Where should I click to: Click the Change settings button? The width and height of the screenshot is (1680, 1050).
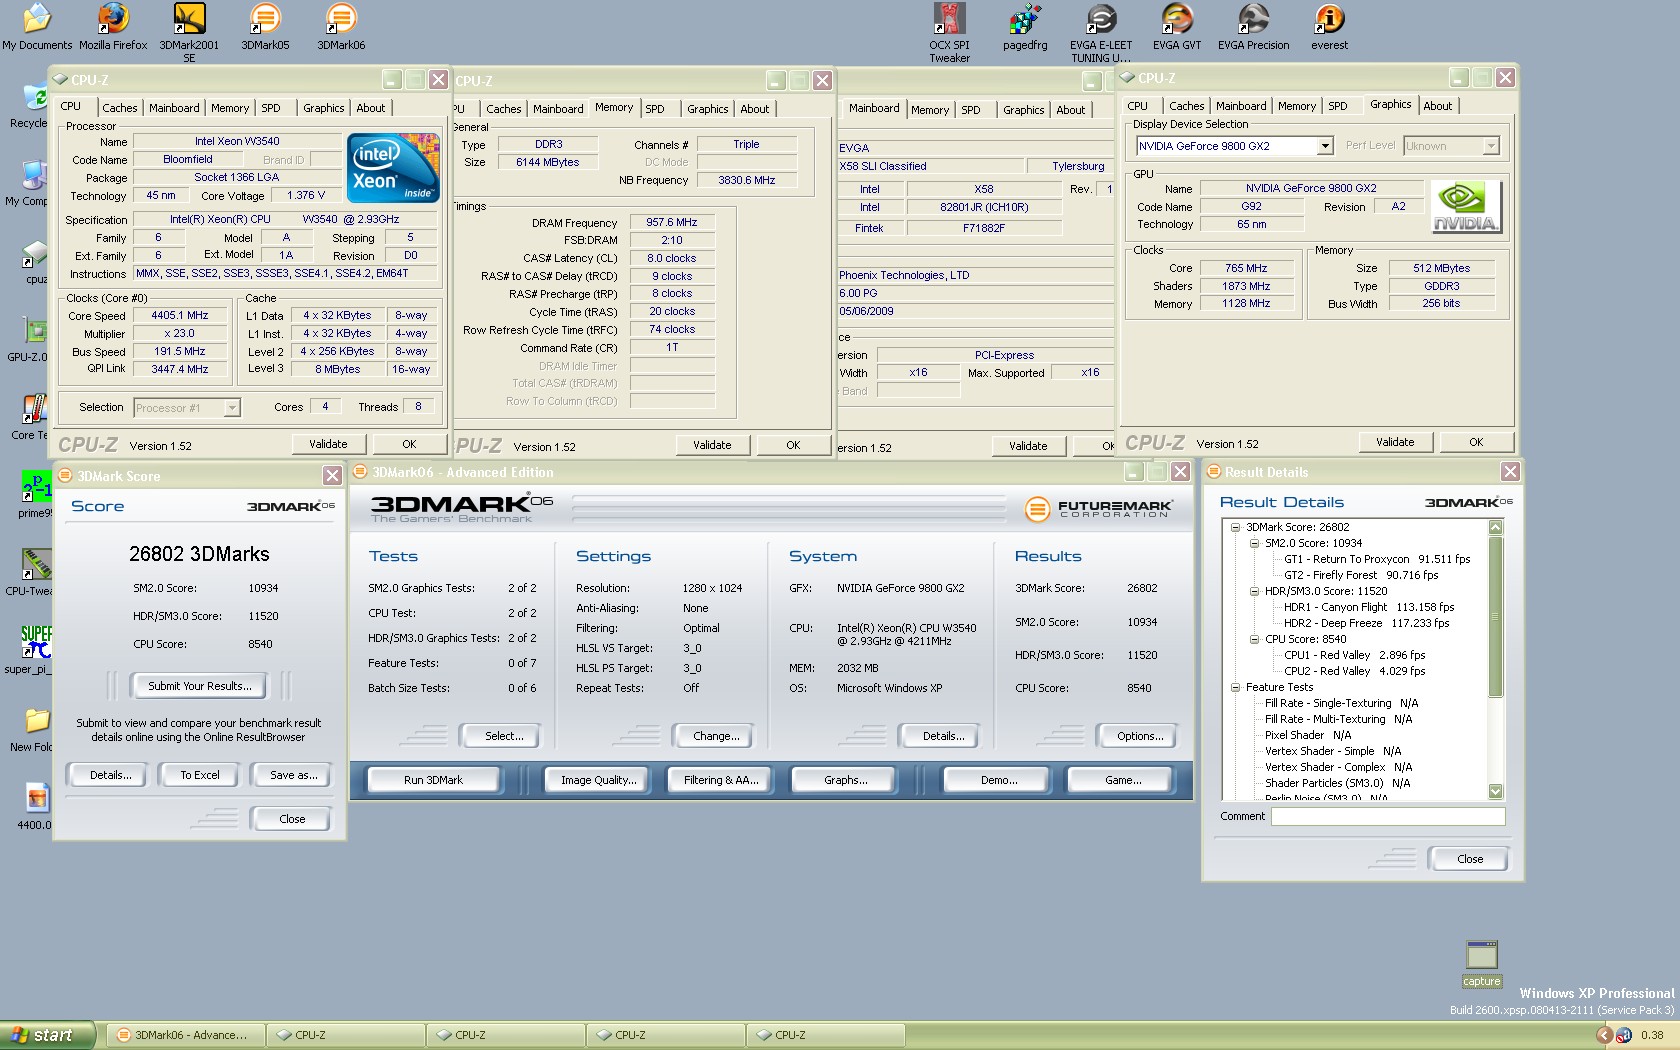(x=716, y=736)
